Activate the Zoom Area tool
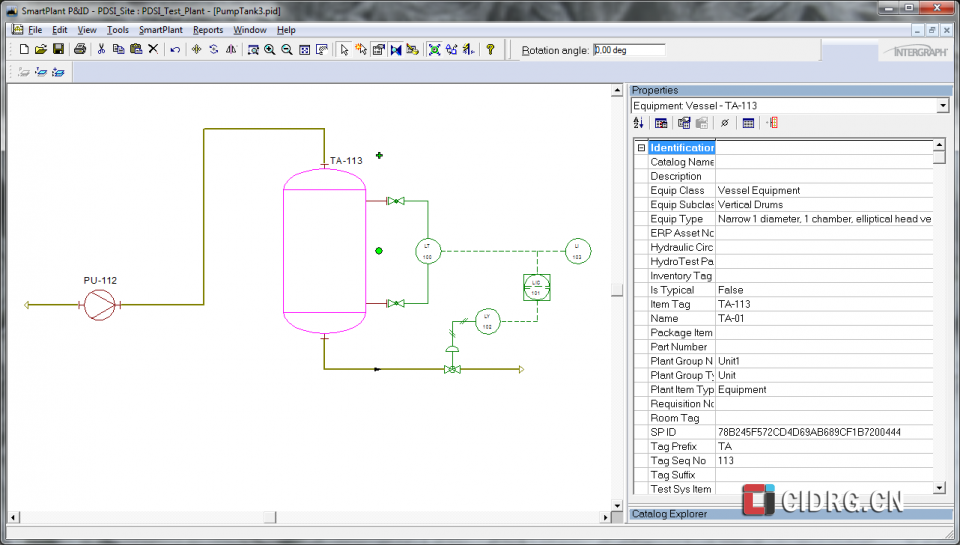Viewport: 960px width, 545px height. [253, 50]
